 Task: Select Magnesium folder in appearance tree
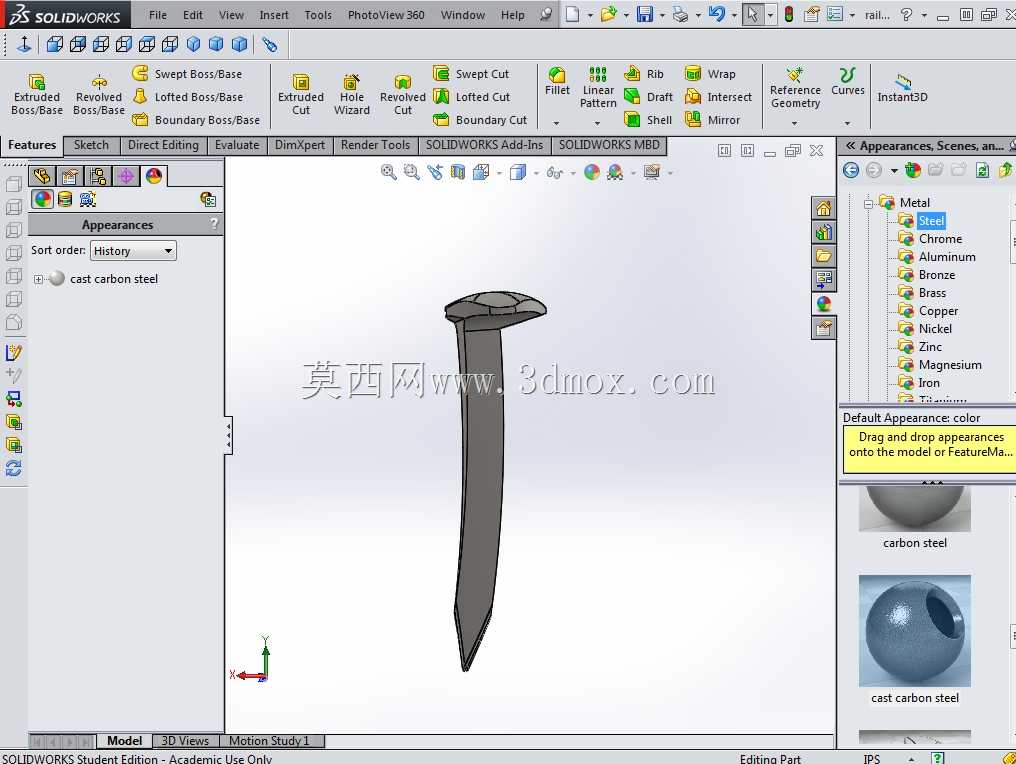click(x=950, y=365)
